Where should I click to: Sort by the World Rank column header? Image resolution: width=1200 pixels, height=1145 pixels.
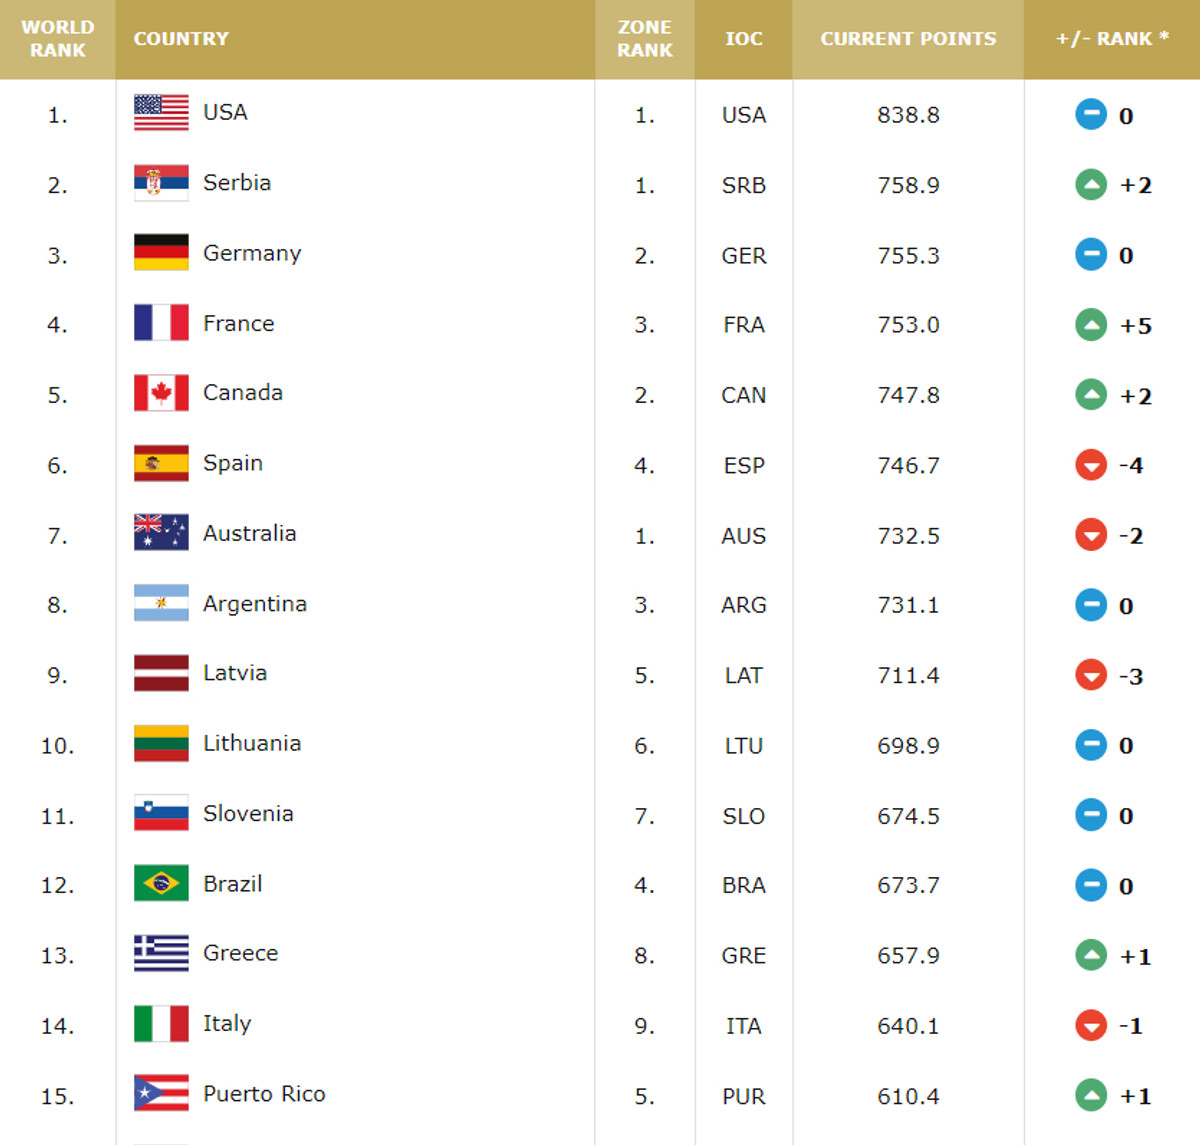[x=58, y=39]
